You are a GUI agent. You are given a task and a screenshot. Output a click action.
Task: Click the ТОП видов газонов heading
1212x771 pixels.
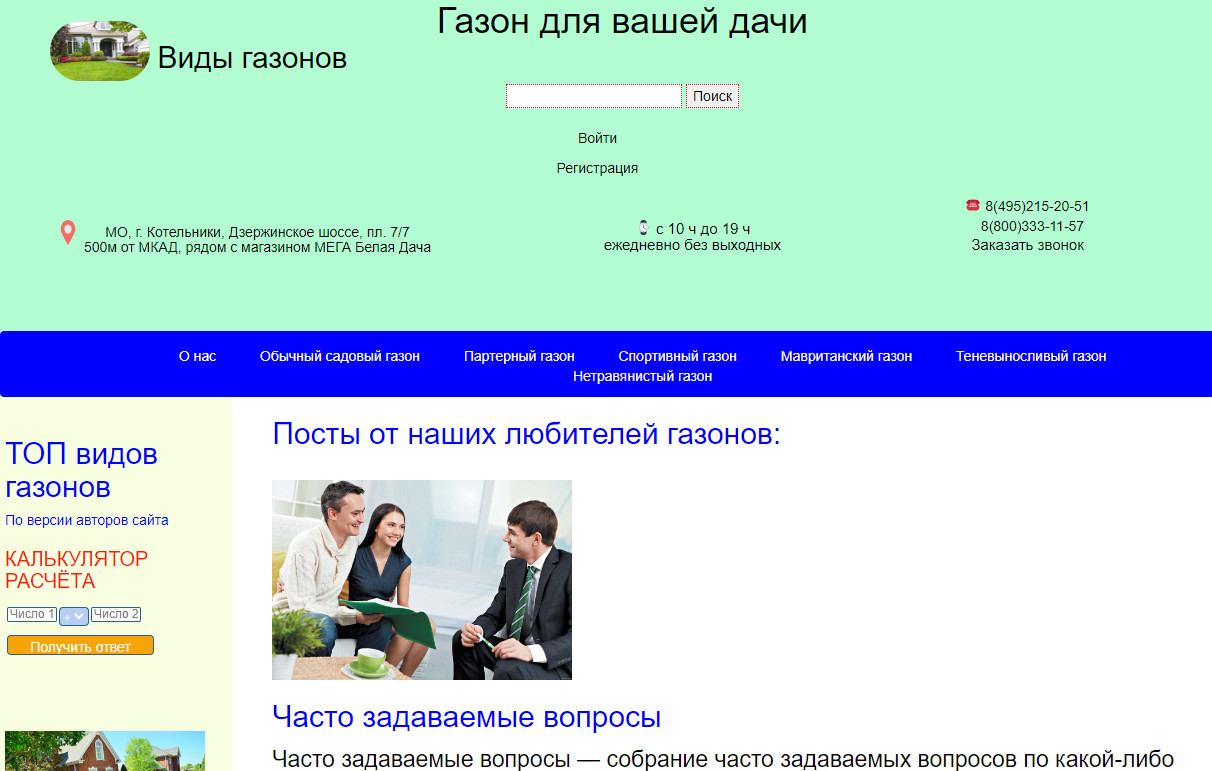[x=82, y=471]
